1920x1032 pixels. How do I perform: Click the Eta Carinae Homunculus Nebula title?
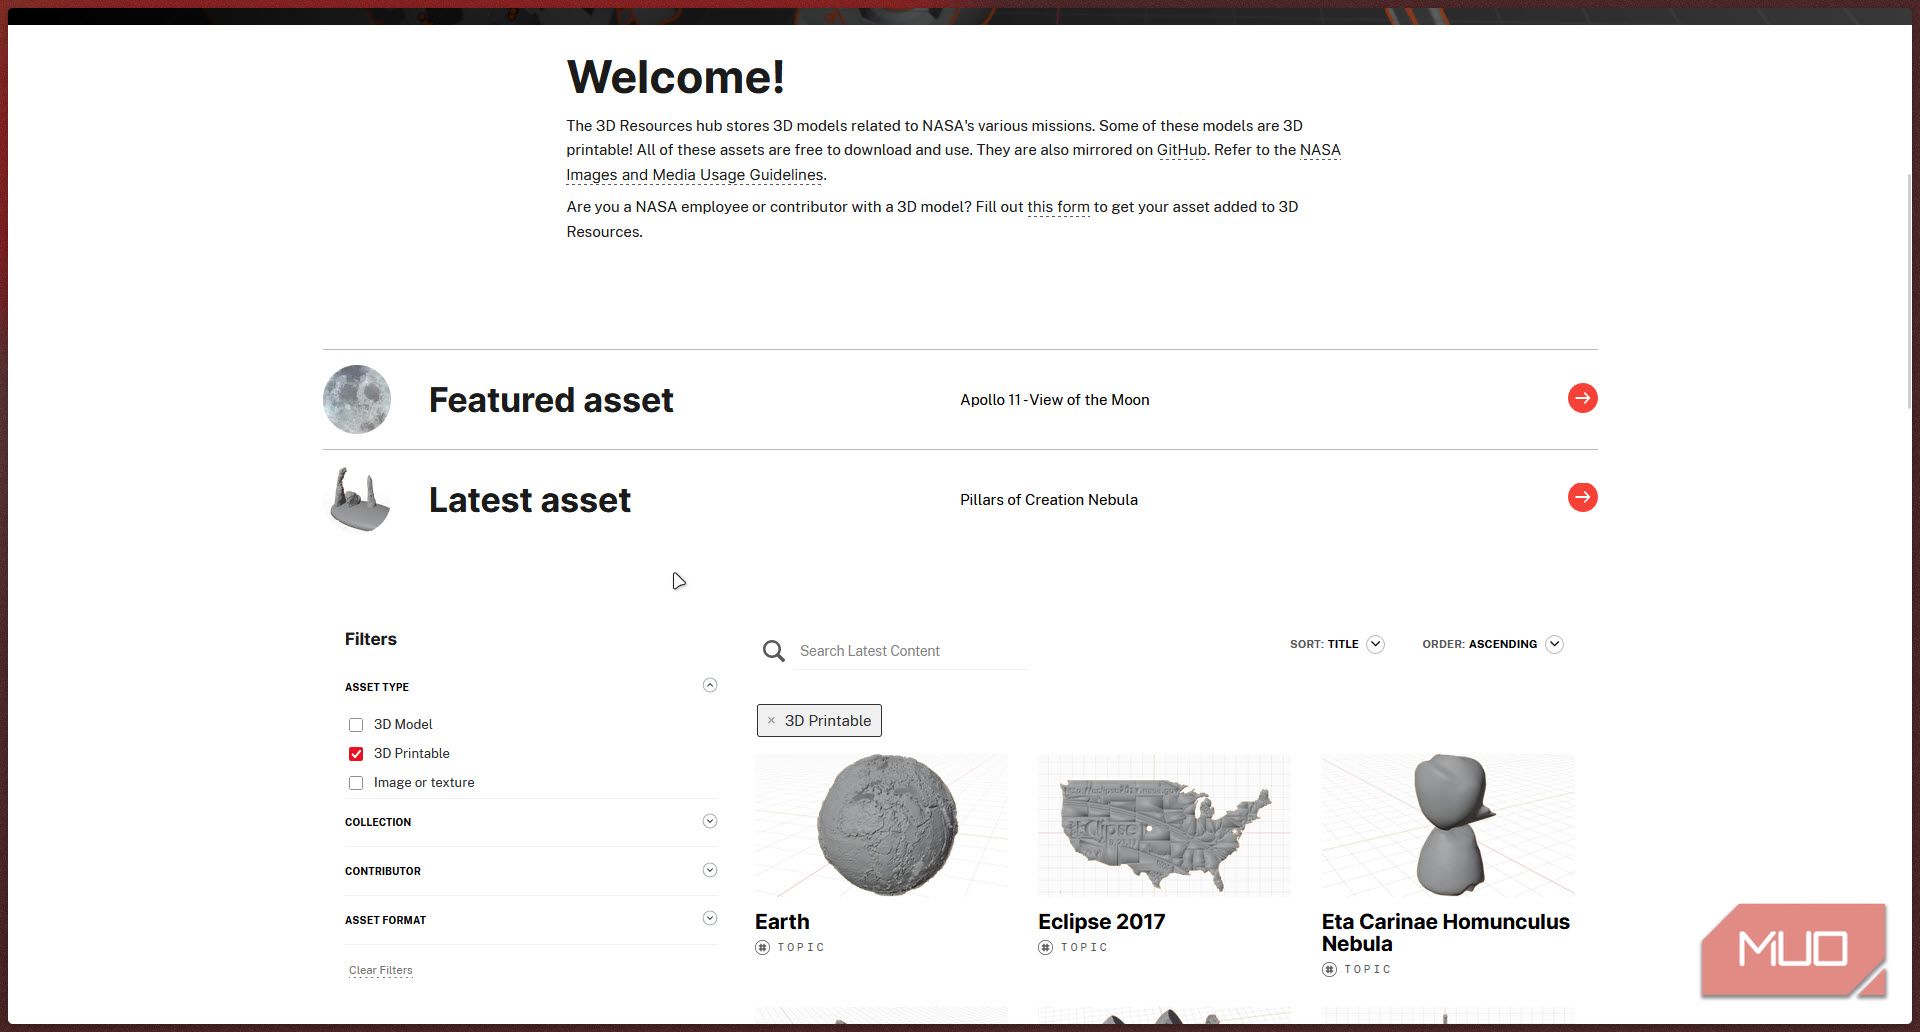pyautogui.click(x=1446, y=933)
